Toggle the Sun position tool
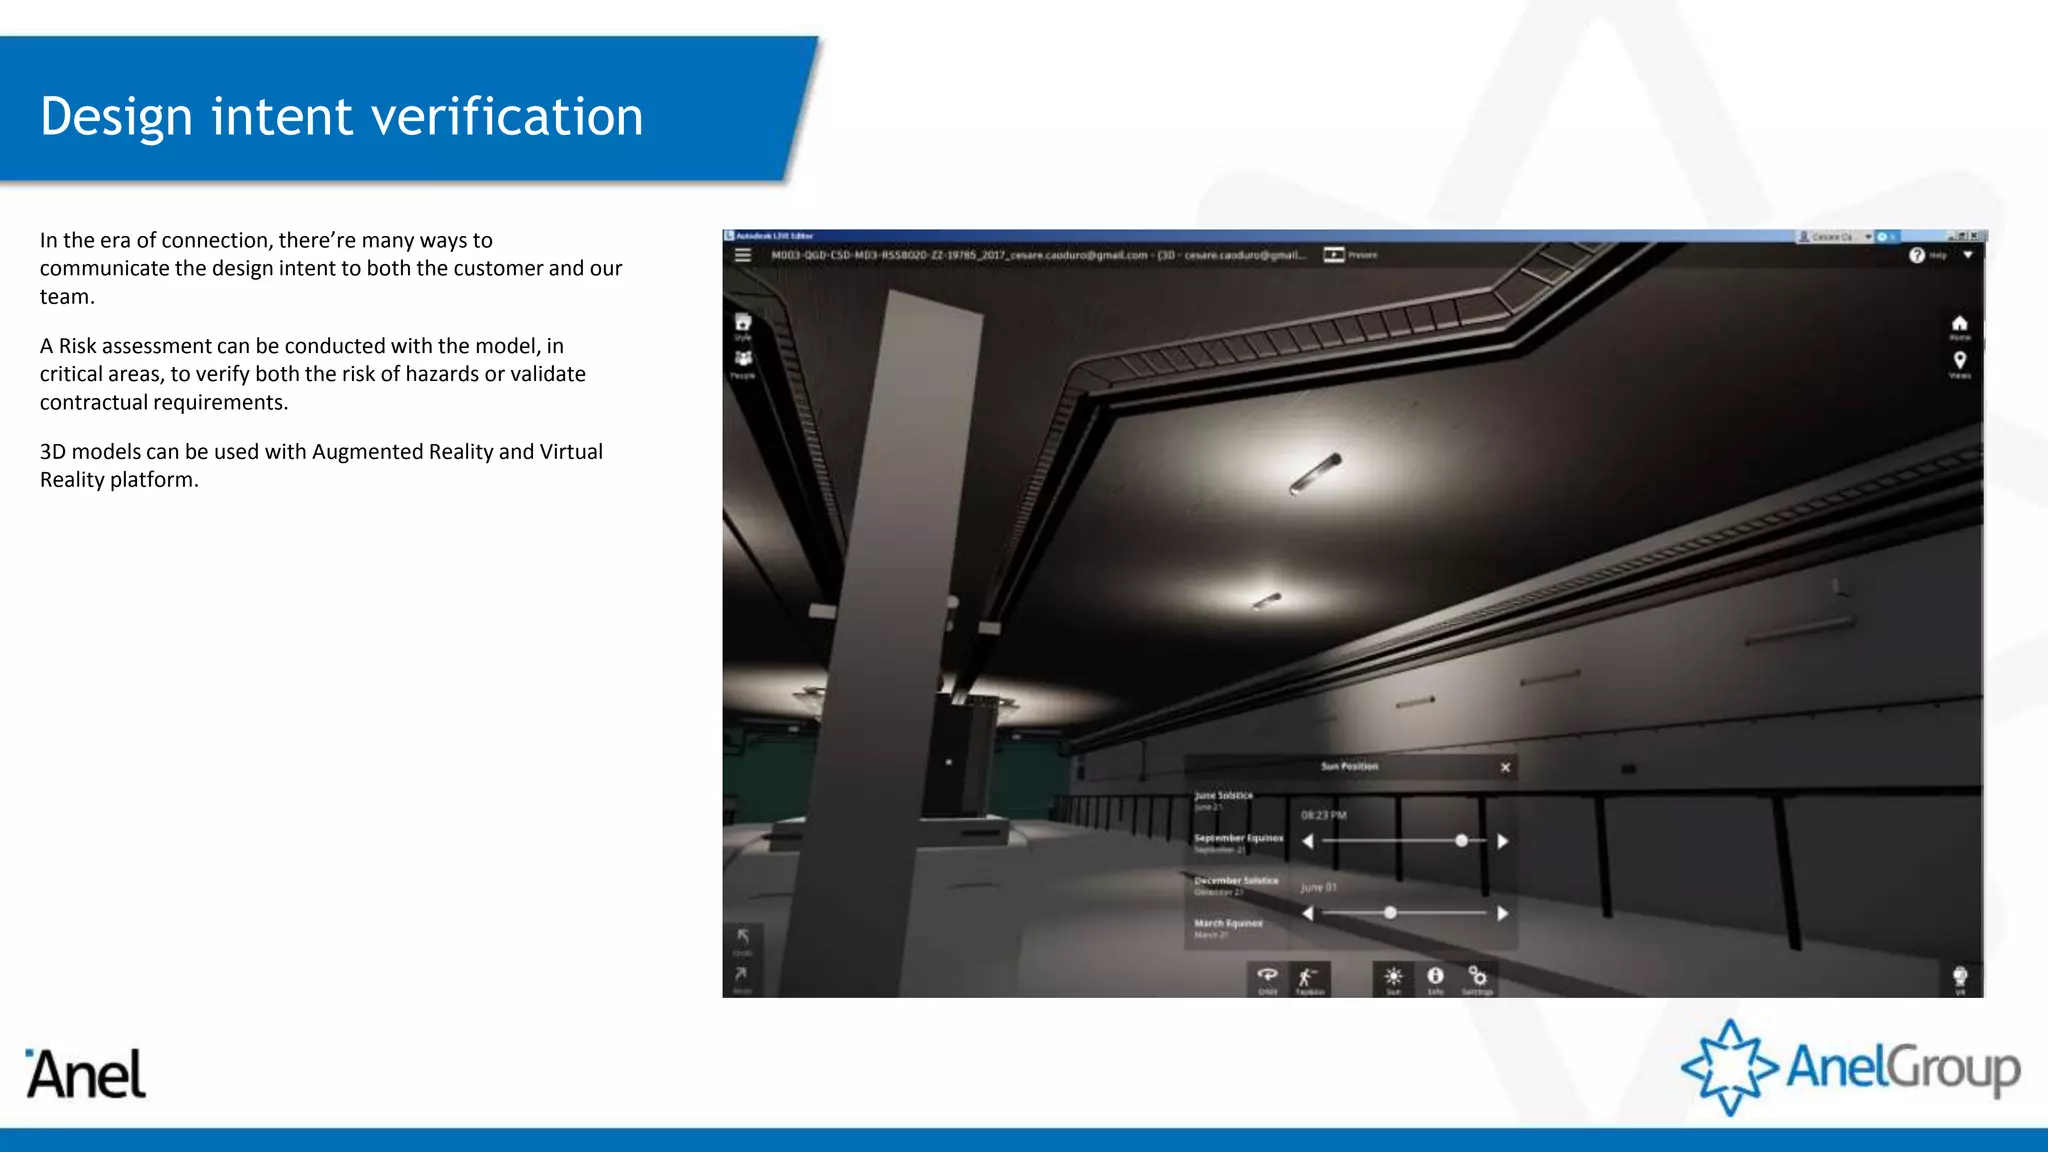The width and height of the screenshot is (2048, 1152). 1393,979
